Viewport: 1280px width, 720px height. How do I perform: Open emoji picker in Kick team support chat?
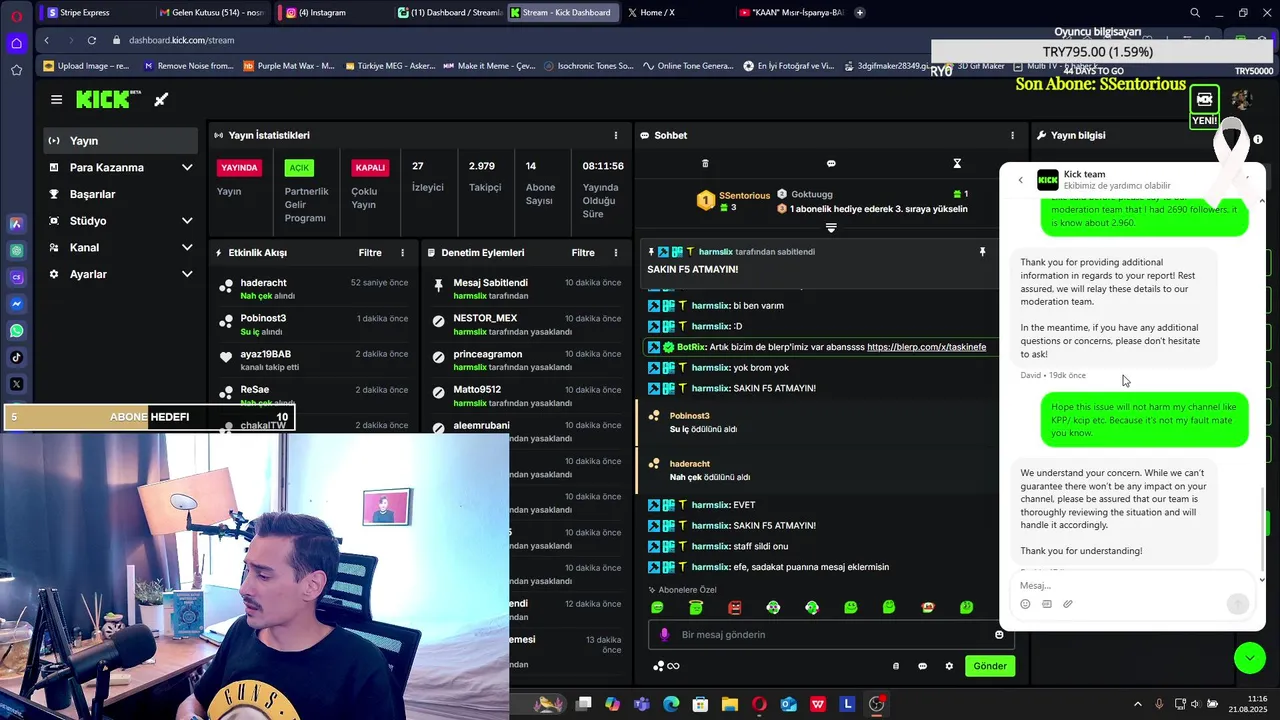pyautogui.click(x=1025, y=604)
